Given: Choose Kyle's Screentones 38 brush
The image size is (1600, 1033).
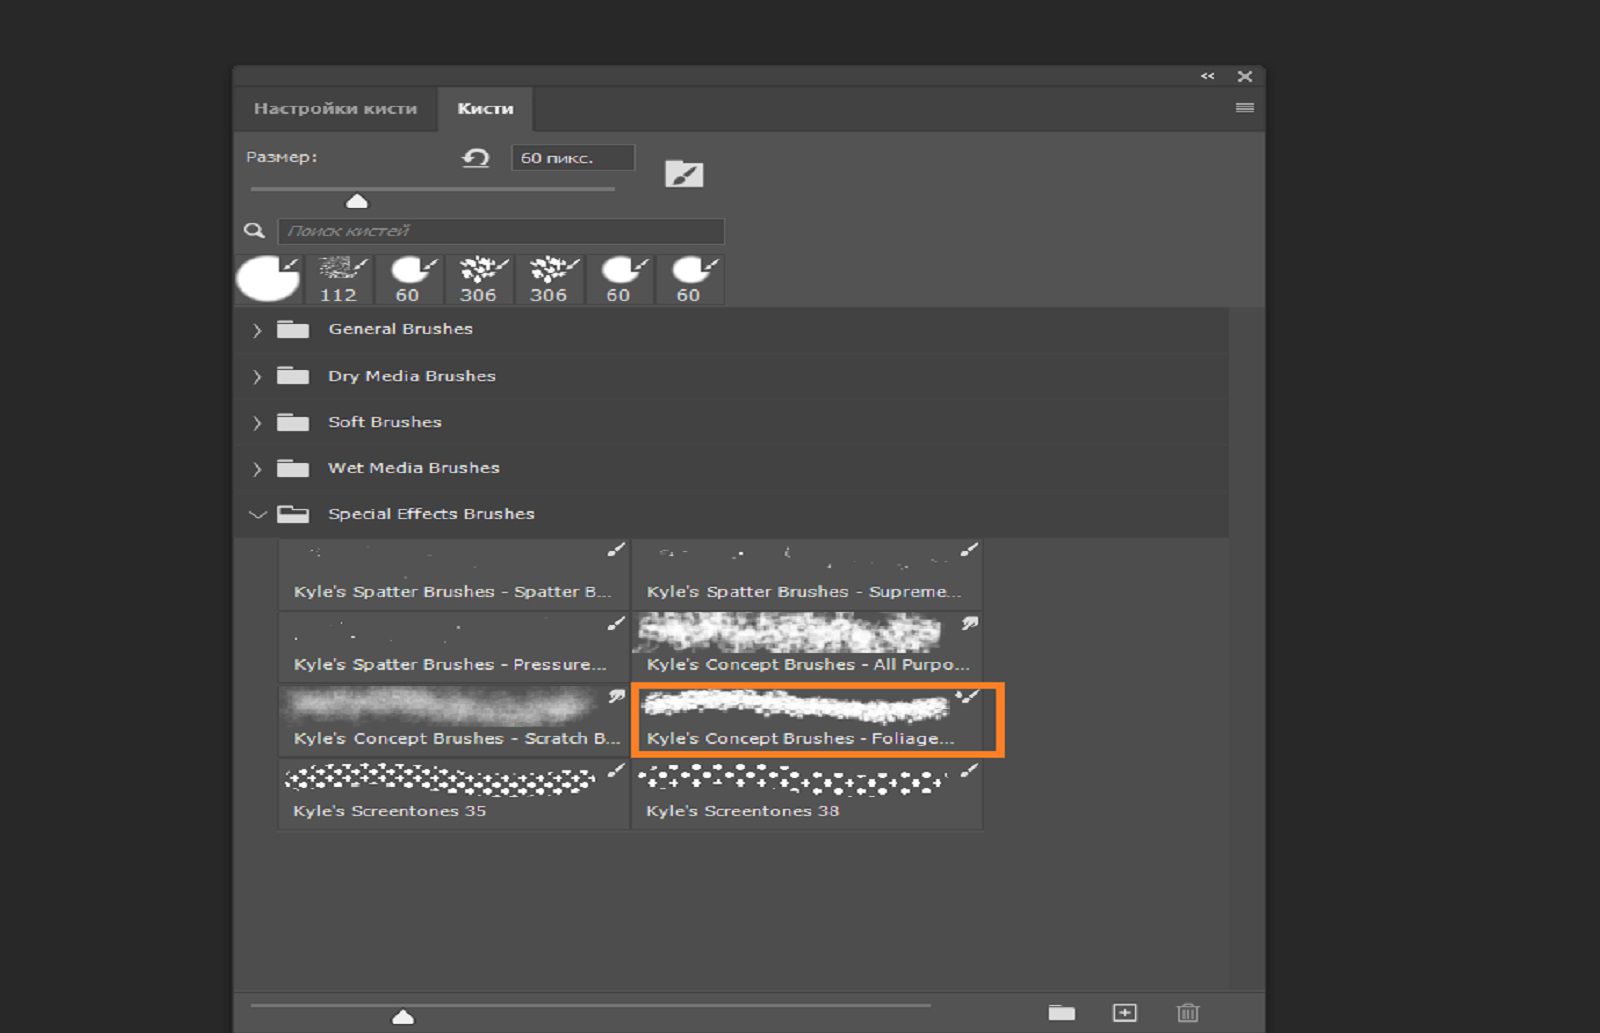Looking at the screenshot, I should [807, 794].
